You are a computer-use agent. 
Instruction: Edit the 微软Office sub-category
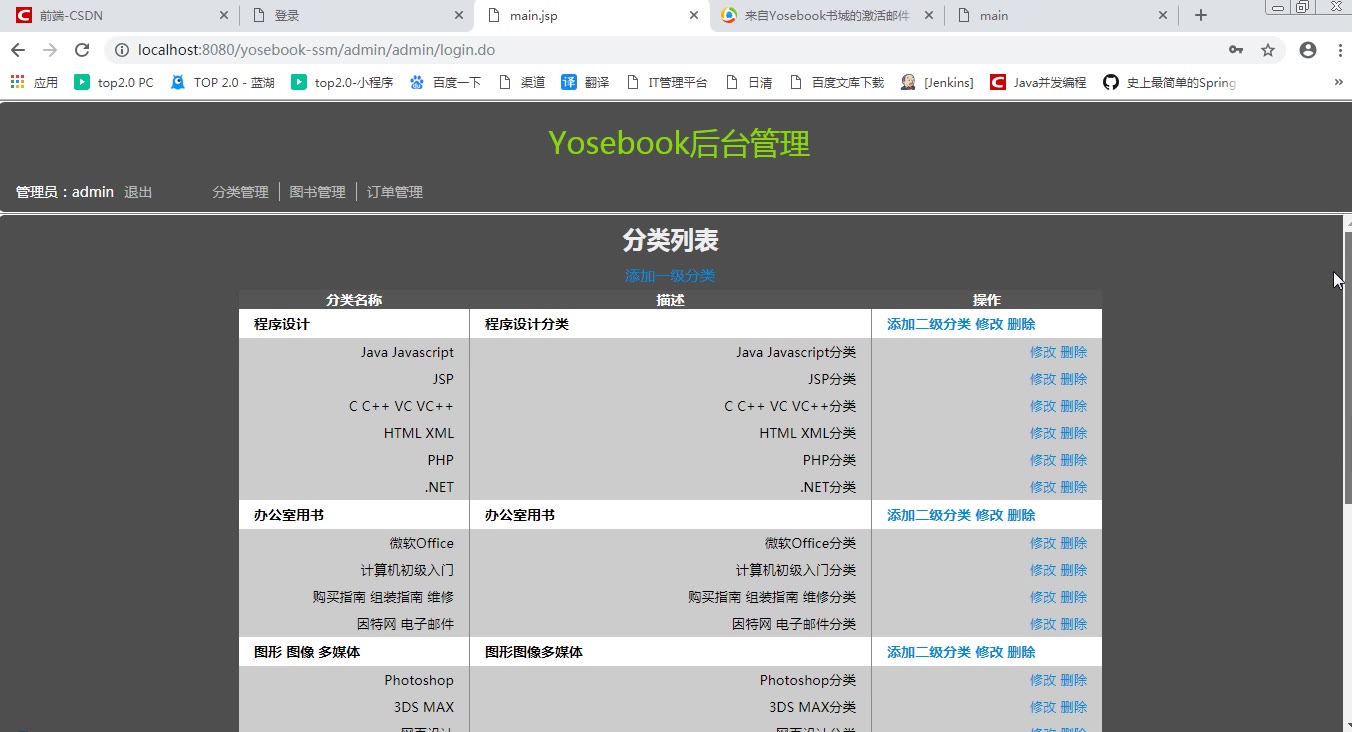1043,543
